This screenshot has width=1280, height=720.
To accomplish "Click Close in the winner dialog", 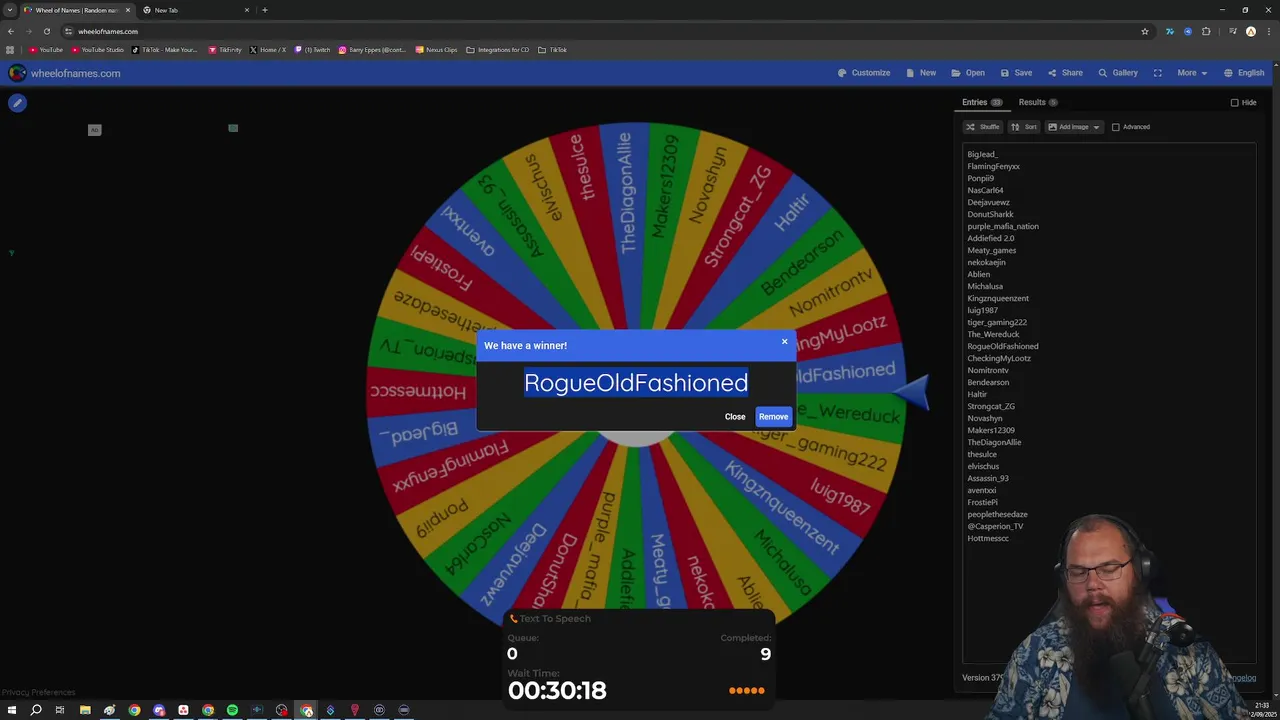I will click(735, 417).
